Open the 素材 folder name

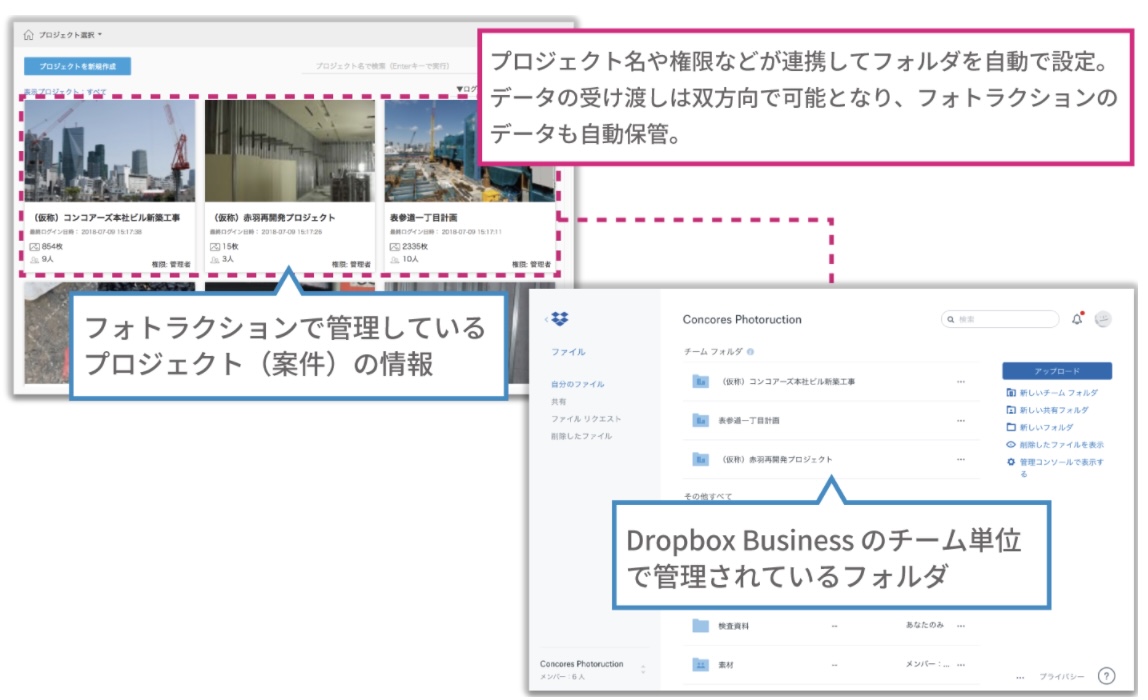coord(726,665)
